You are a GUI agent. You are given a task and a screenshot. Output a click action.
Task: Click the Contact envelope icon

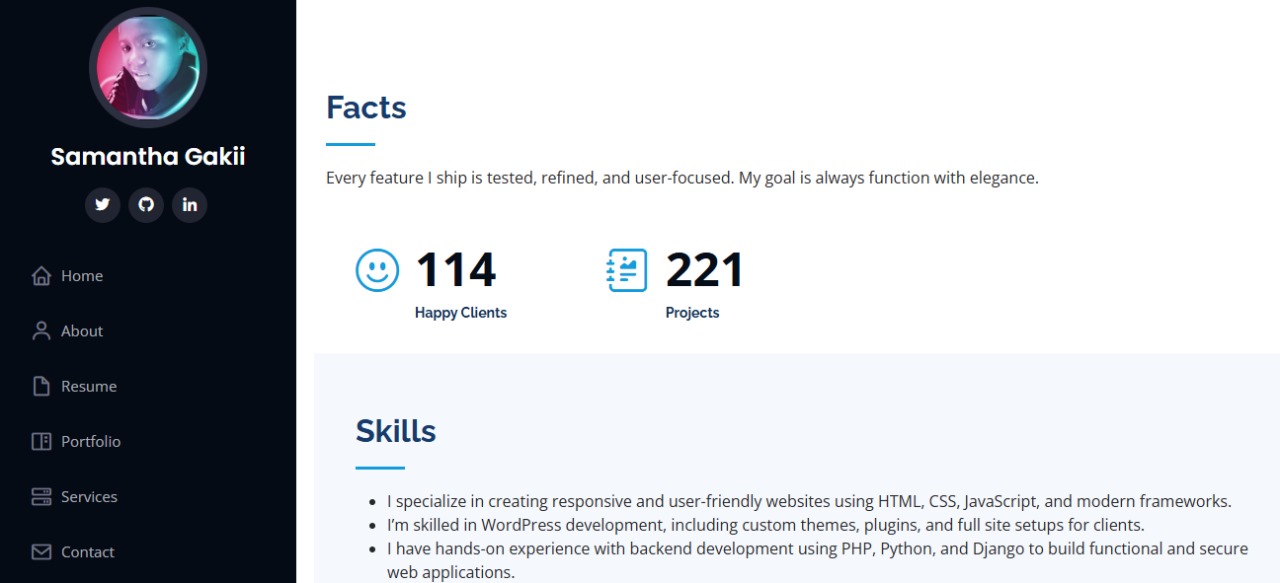[x=41, y=552]
